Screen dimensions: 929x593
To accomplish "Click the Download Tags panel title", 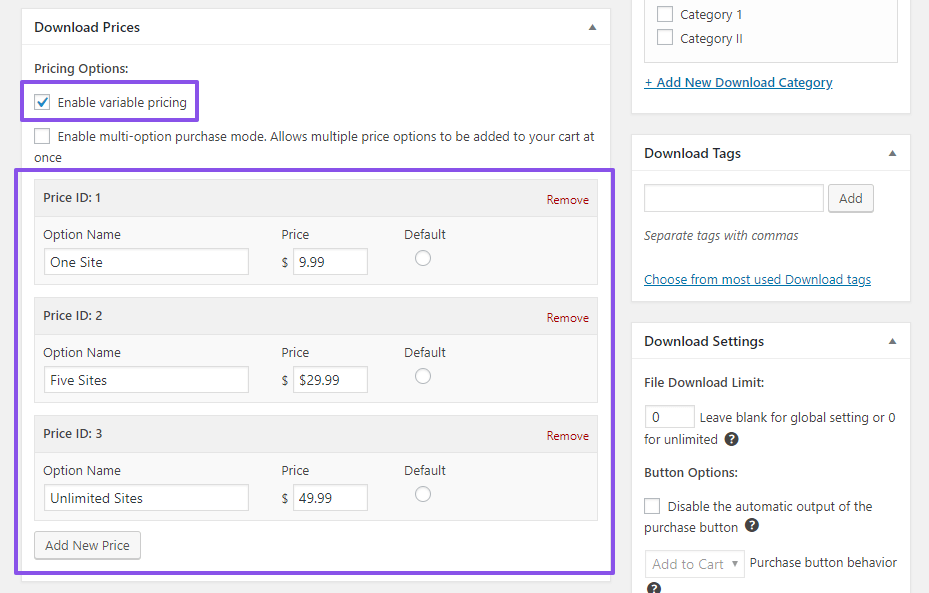I will point(693,153).
